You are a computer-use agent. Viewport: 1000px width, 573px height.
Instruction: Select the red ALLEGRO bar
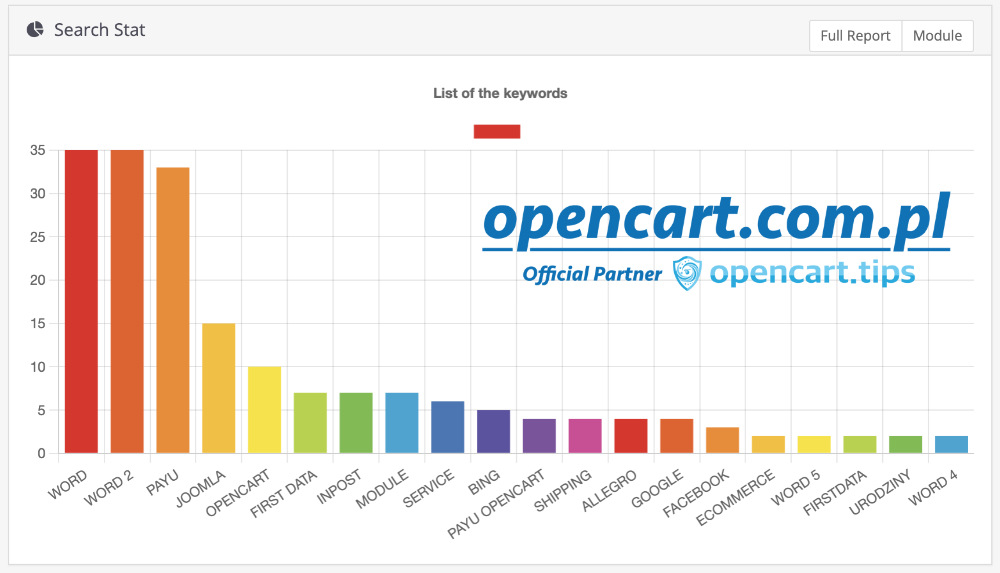point(631,436)
